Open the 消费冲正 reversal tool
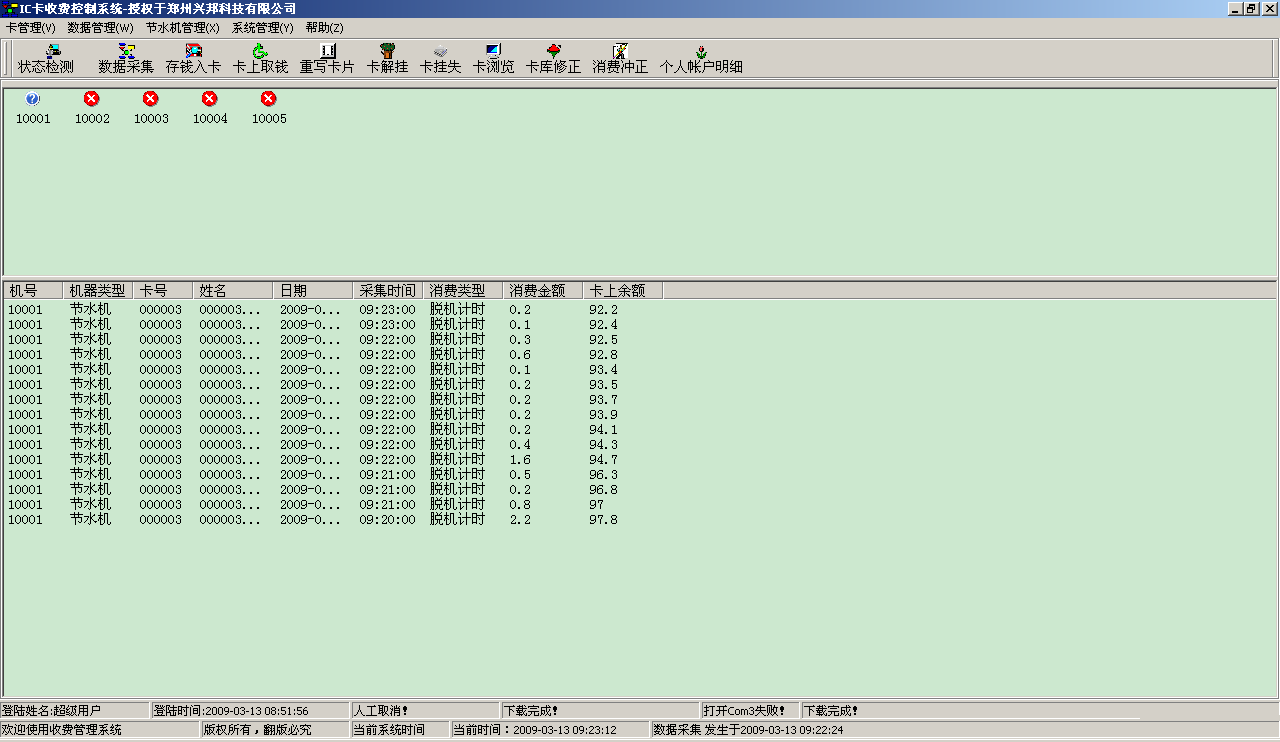This screenshot has height=742, width=1280. tap(620, 59)
